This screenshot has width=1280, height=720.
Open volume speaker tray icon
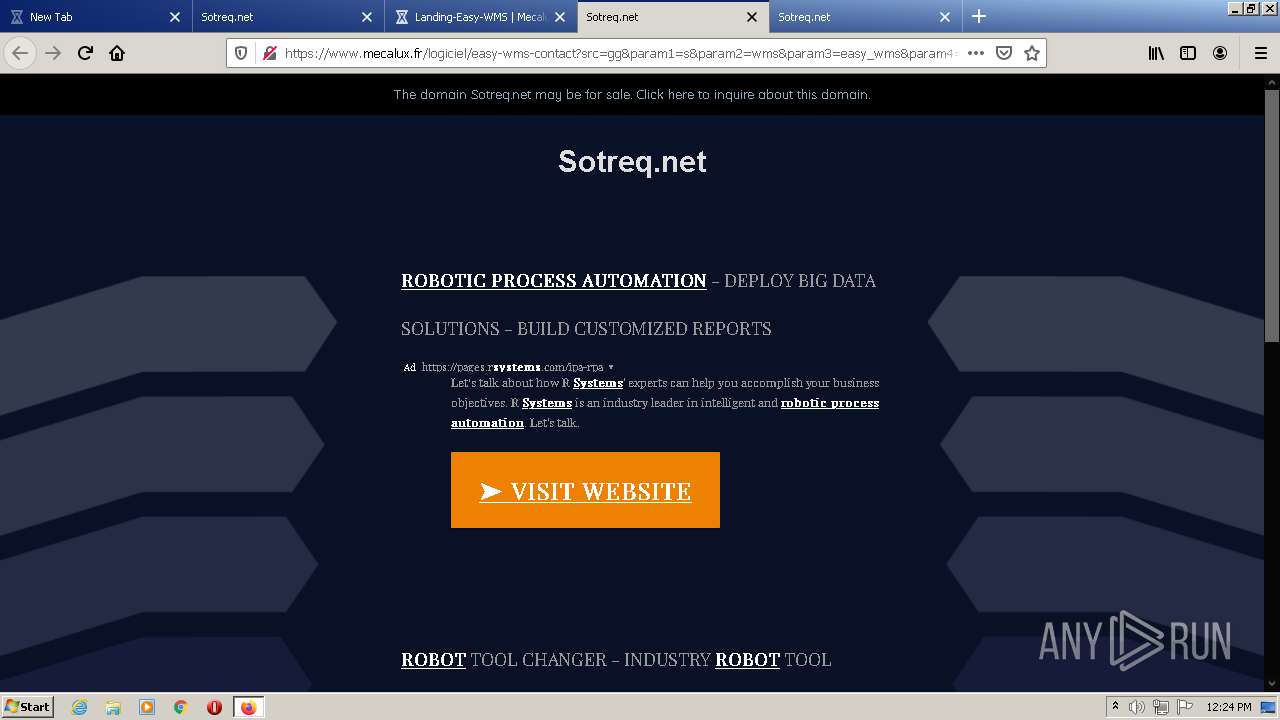pos(1137,707)
